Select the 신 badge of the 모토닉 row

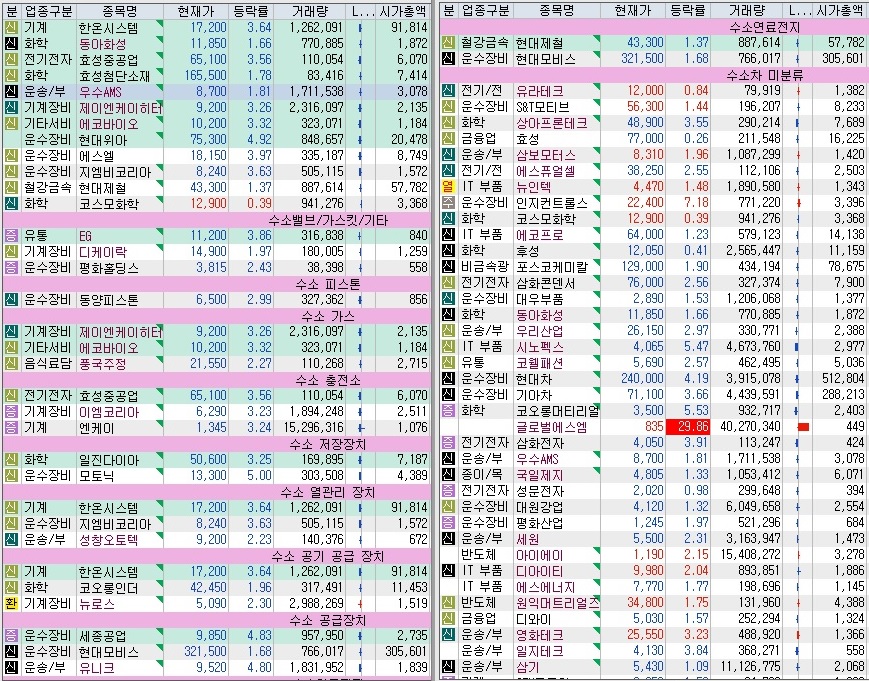[x=11, y=475]
